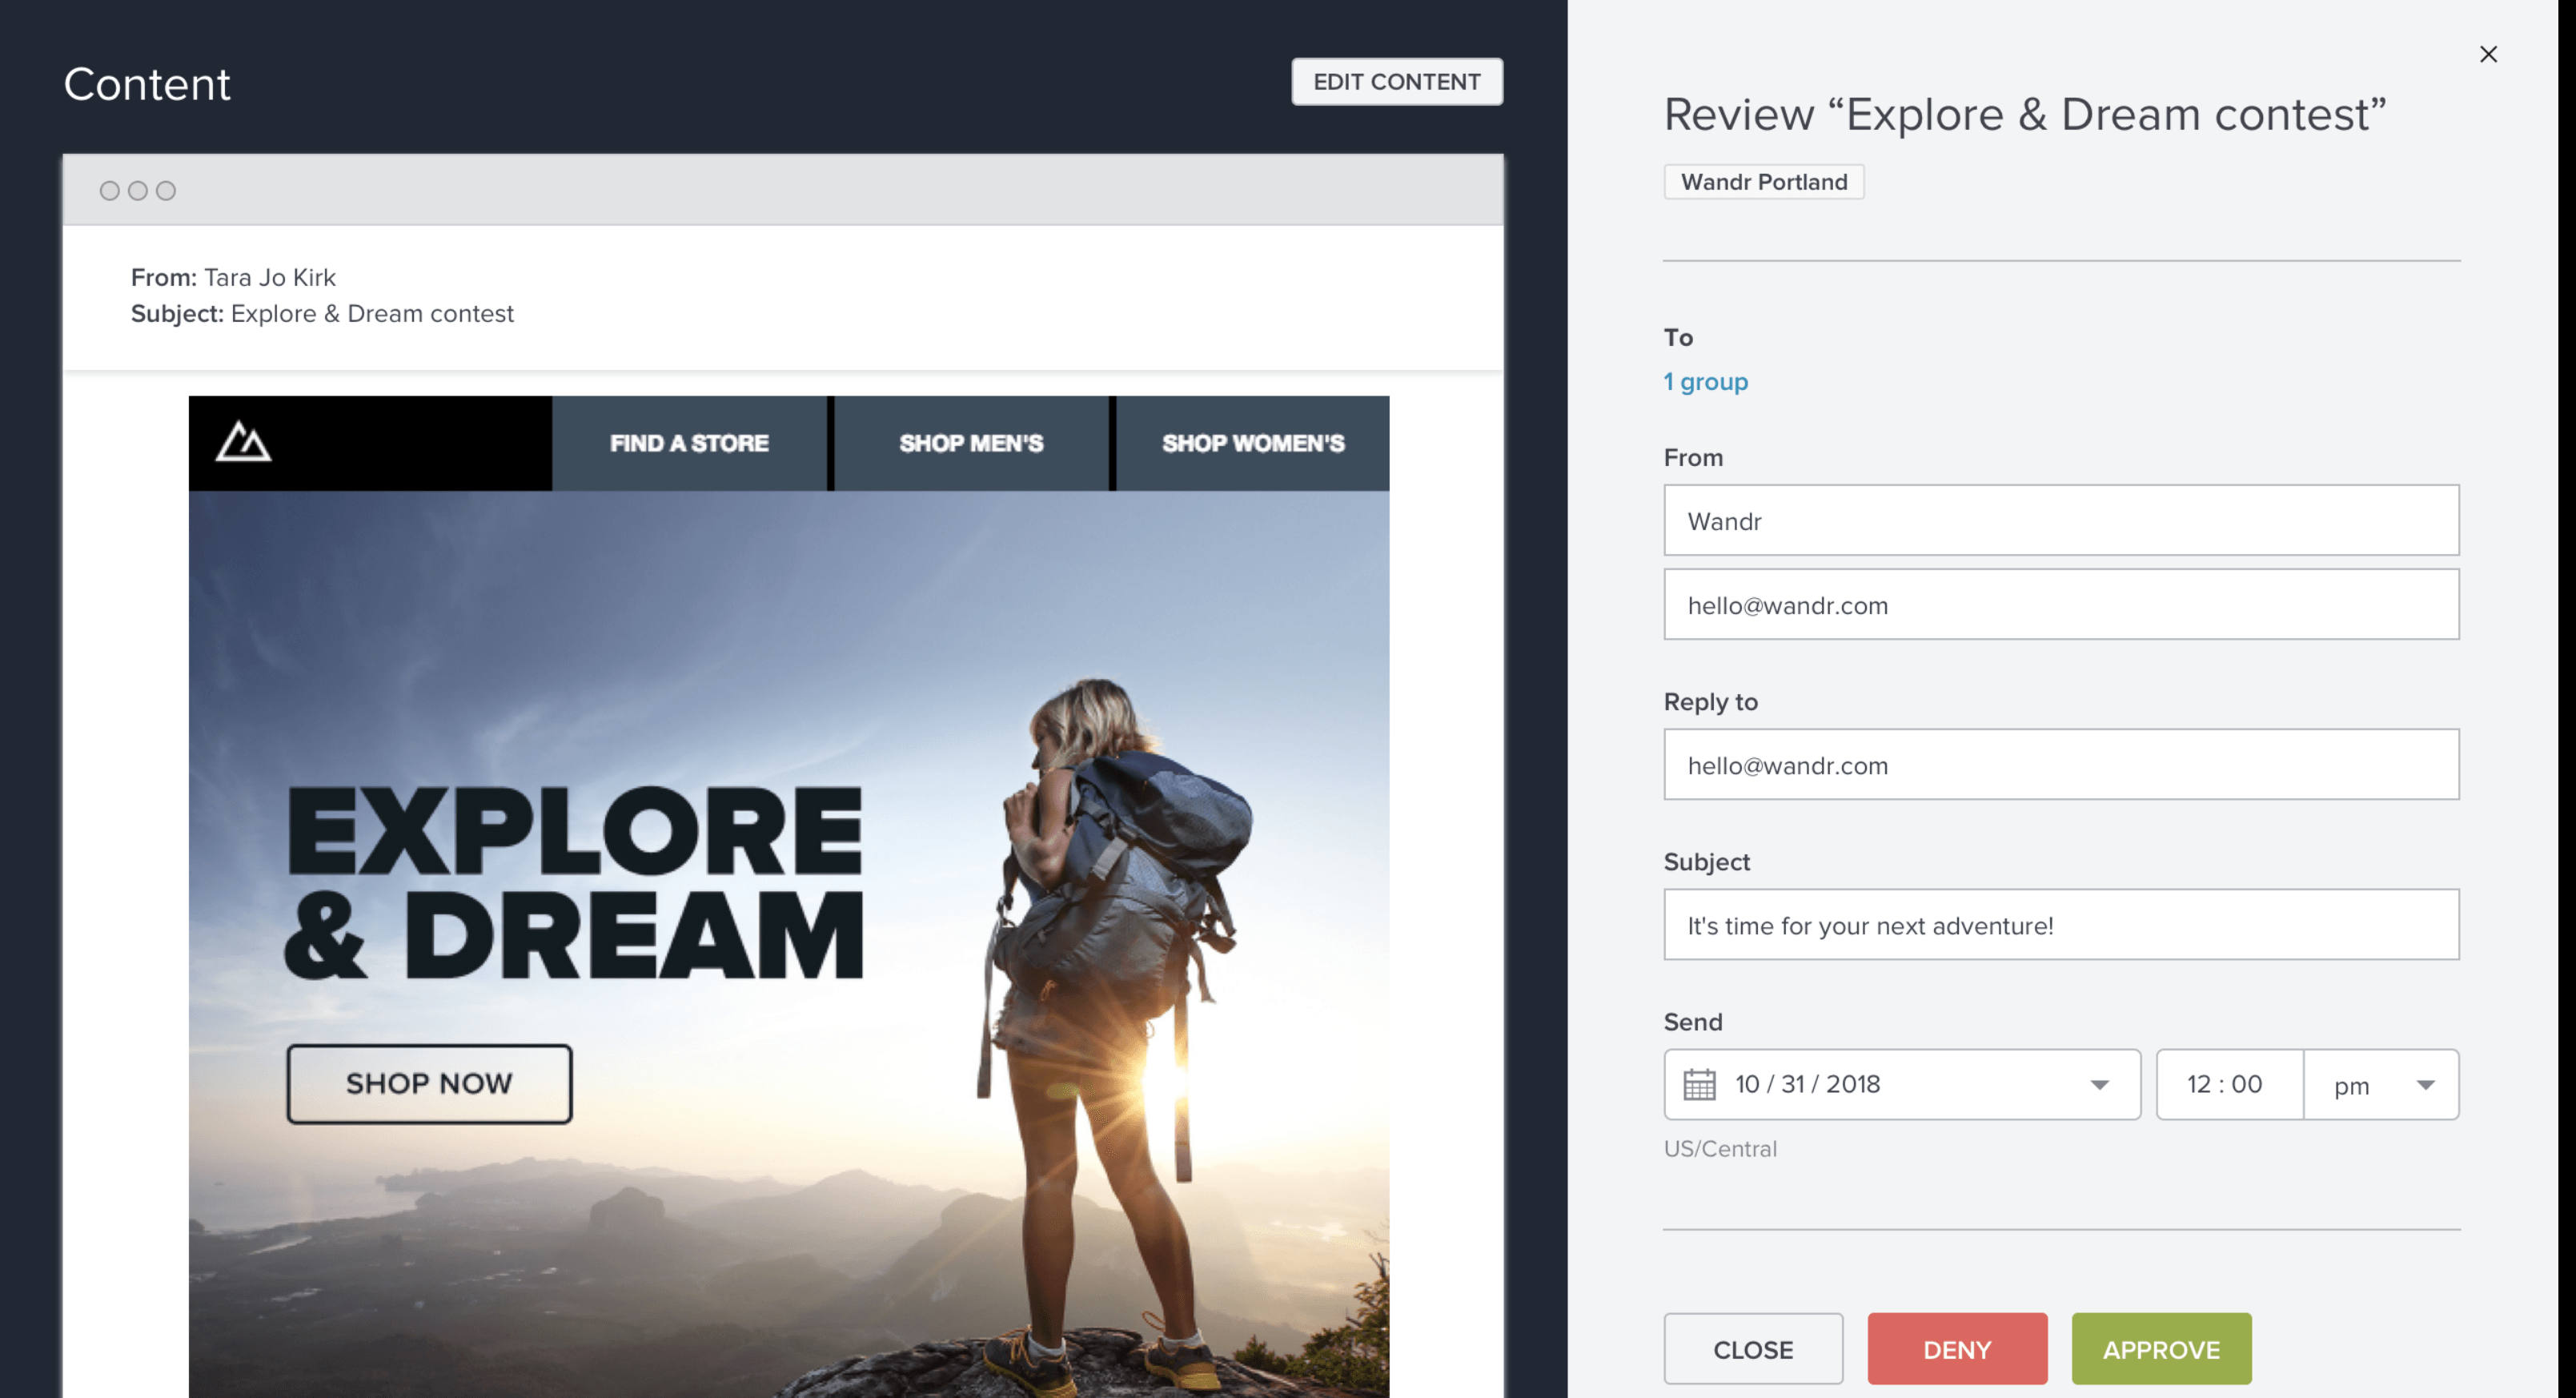2576x1398 pixels.
Task: Click the mountain logo in email header
Action: click(243, 441)
